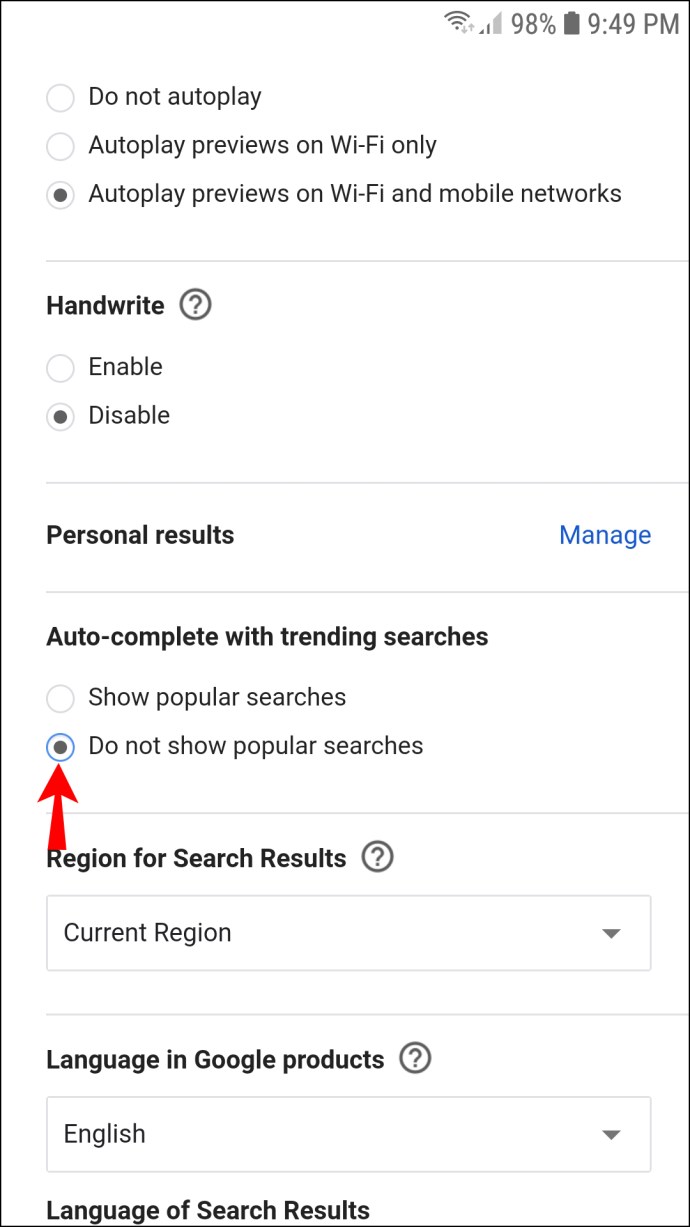Click the Manage link for Personal results
The width and height of the screenshot is (690, 1227).
(604, 535)
